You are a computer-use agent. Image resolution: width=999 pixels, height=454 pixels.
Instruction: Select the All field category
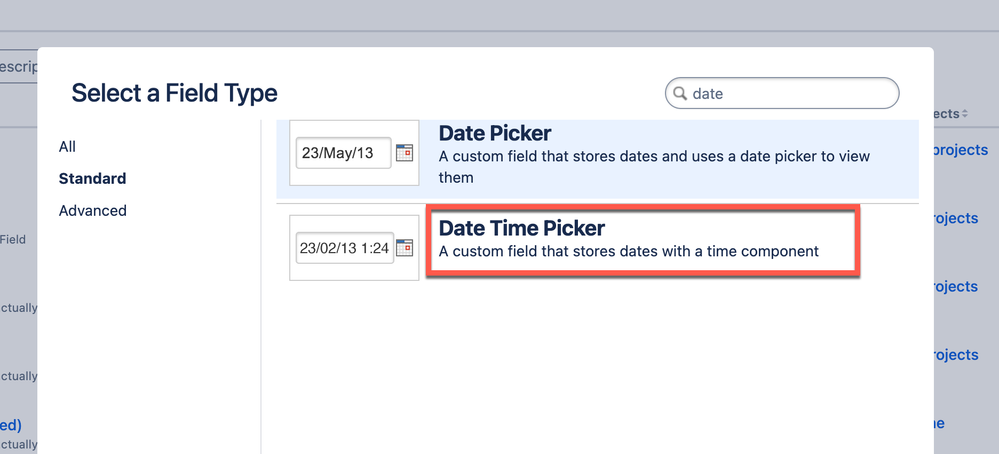pos(67,147)
